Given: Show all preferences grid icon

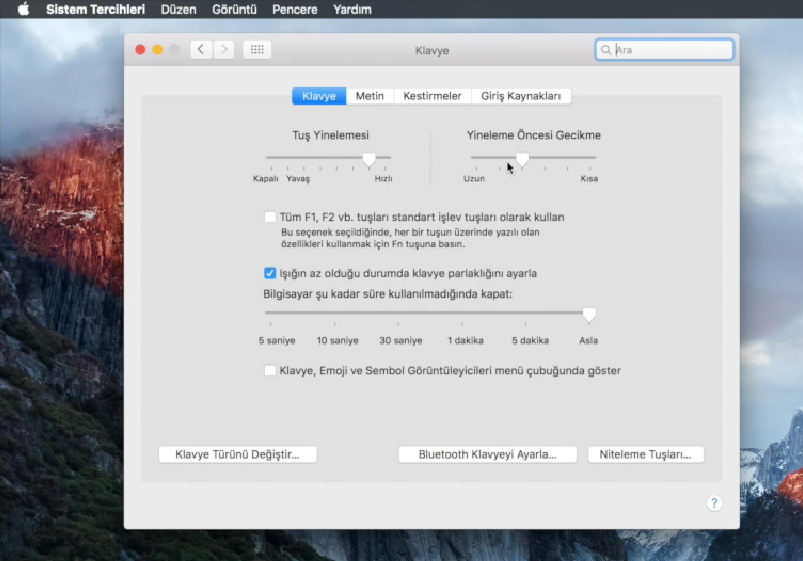Looking at the screenshot, I should (256, 49).
